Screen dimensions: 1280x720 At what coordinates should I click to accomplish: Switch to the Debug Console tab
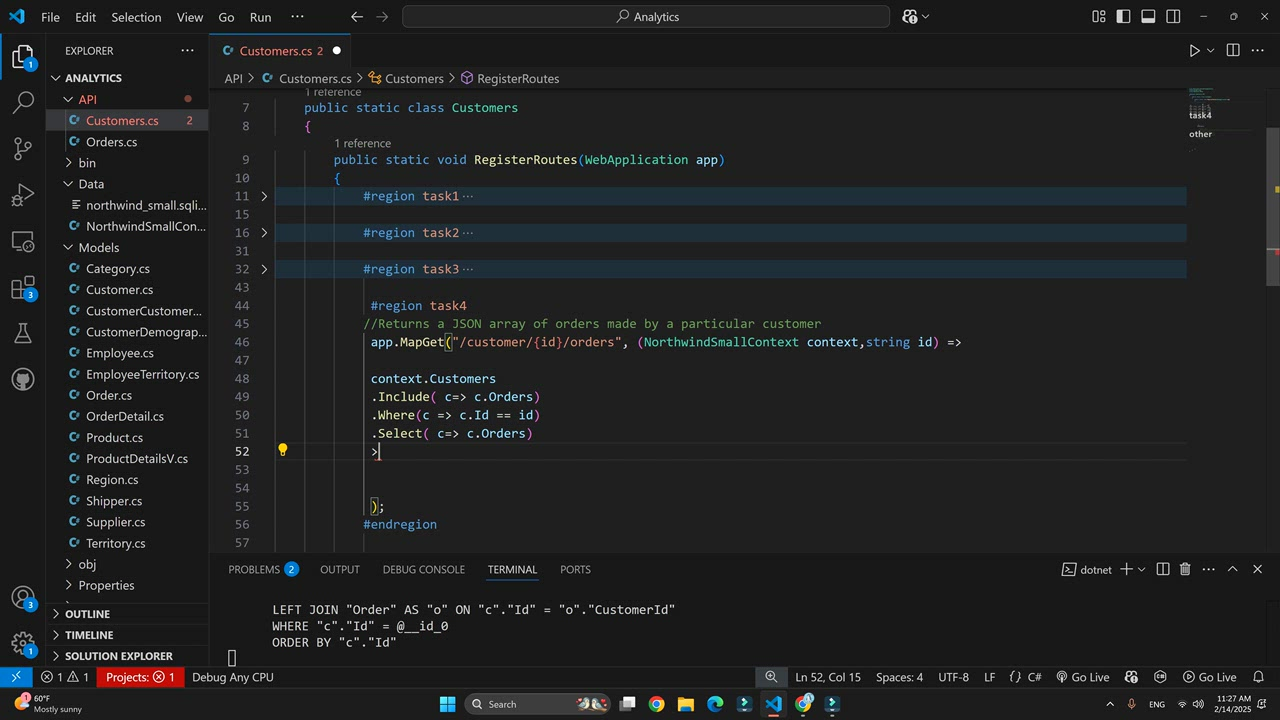coord(423,569)
